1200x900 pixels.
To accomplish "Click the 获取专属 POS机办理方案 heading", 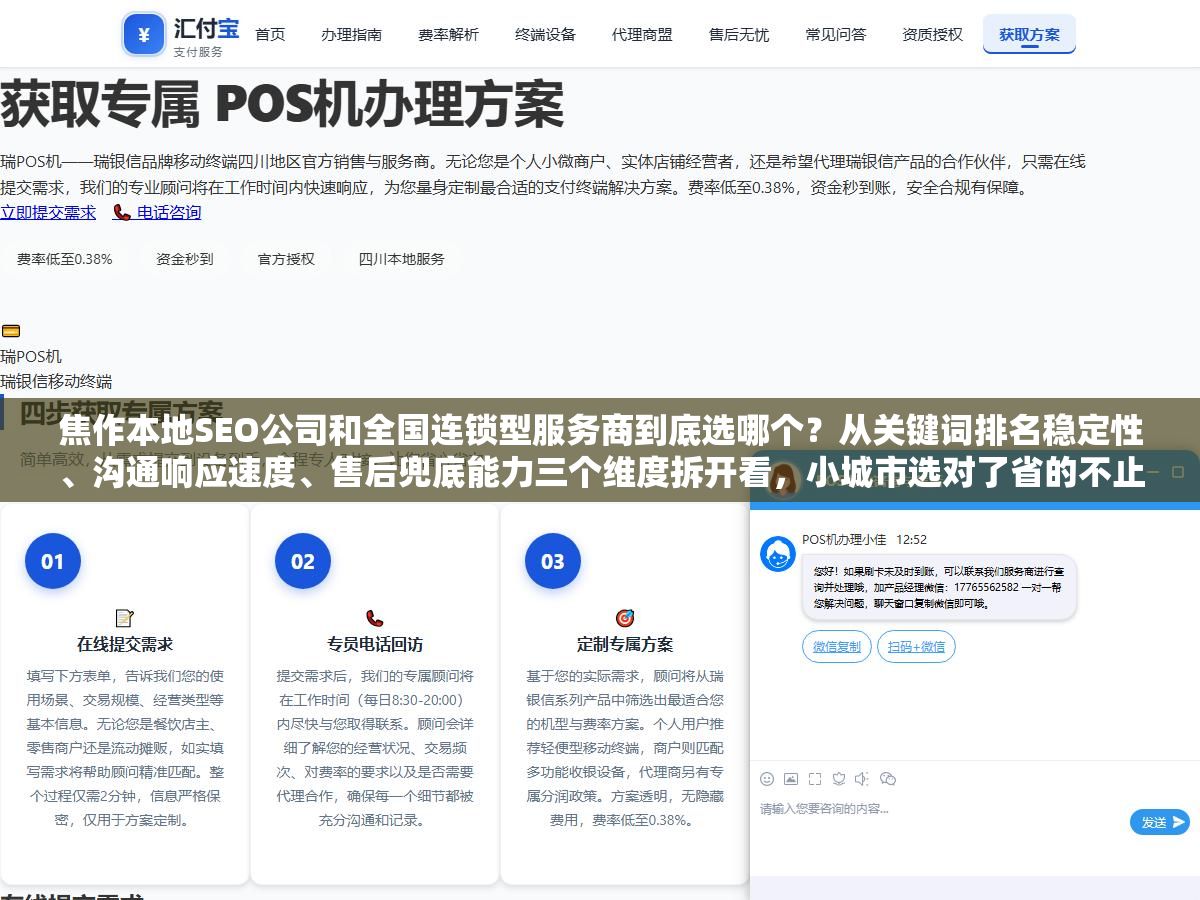I will point(282,105).
